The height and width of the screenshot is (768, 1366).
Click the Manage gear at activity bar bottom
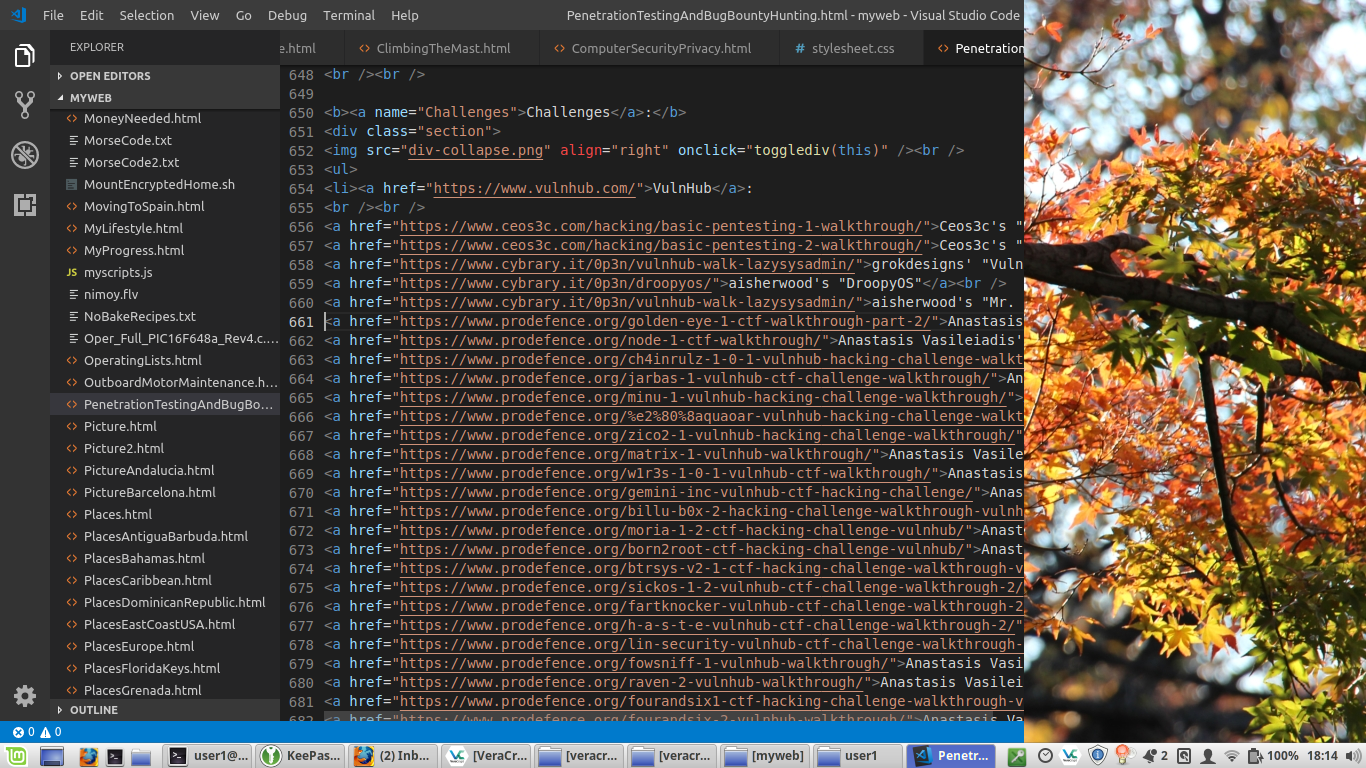[24, 696]
